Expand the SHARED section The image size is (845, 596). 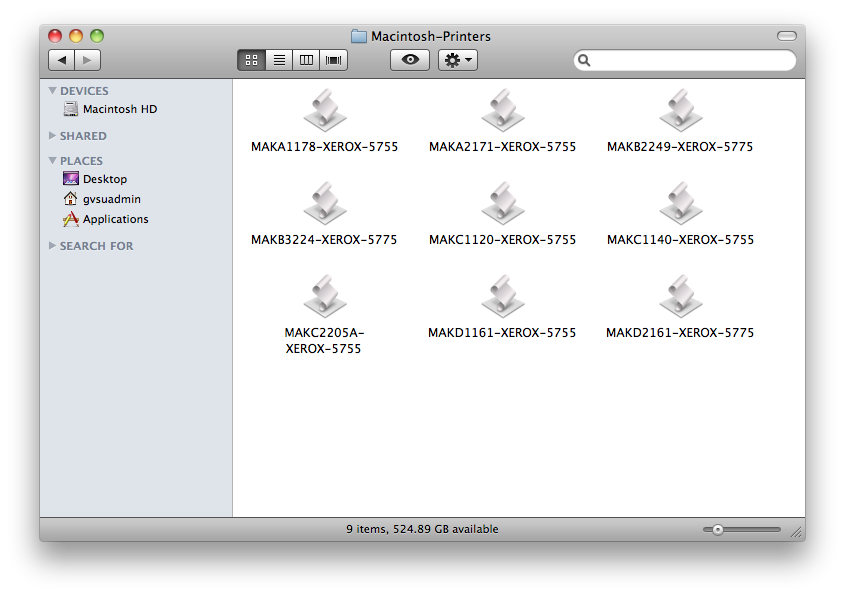click(x=53, y=136)
